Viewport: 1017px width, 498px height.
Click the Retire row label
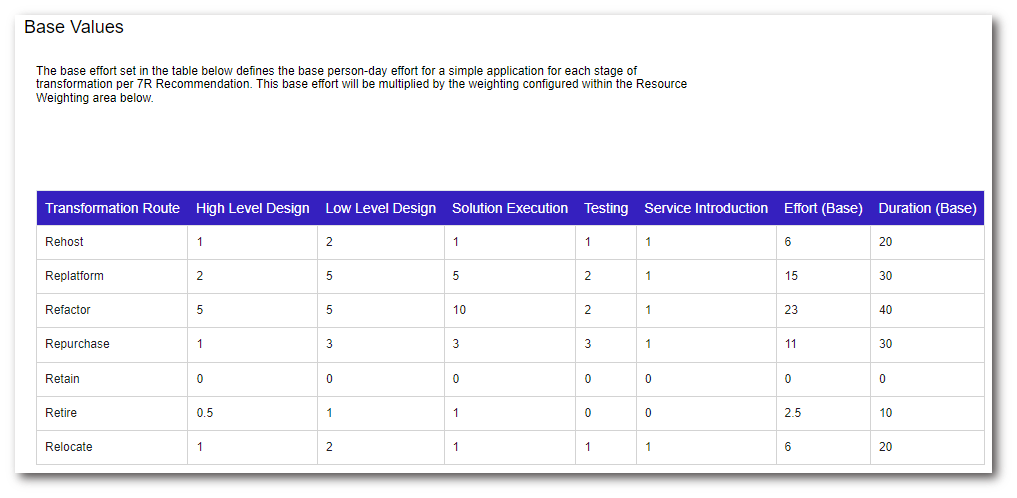coord(61,413)
